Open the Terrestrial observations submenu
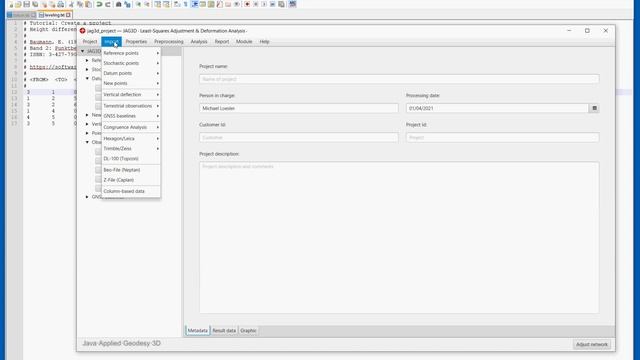 [x=131, y=106]
